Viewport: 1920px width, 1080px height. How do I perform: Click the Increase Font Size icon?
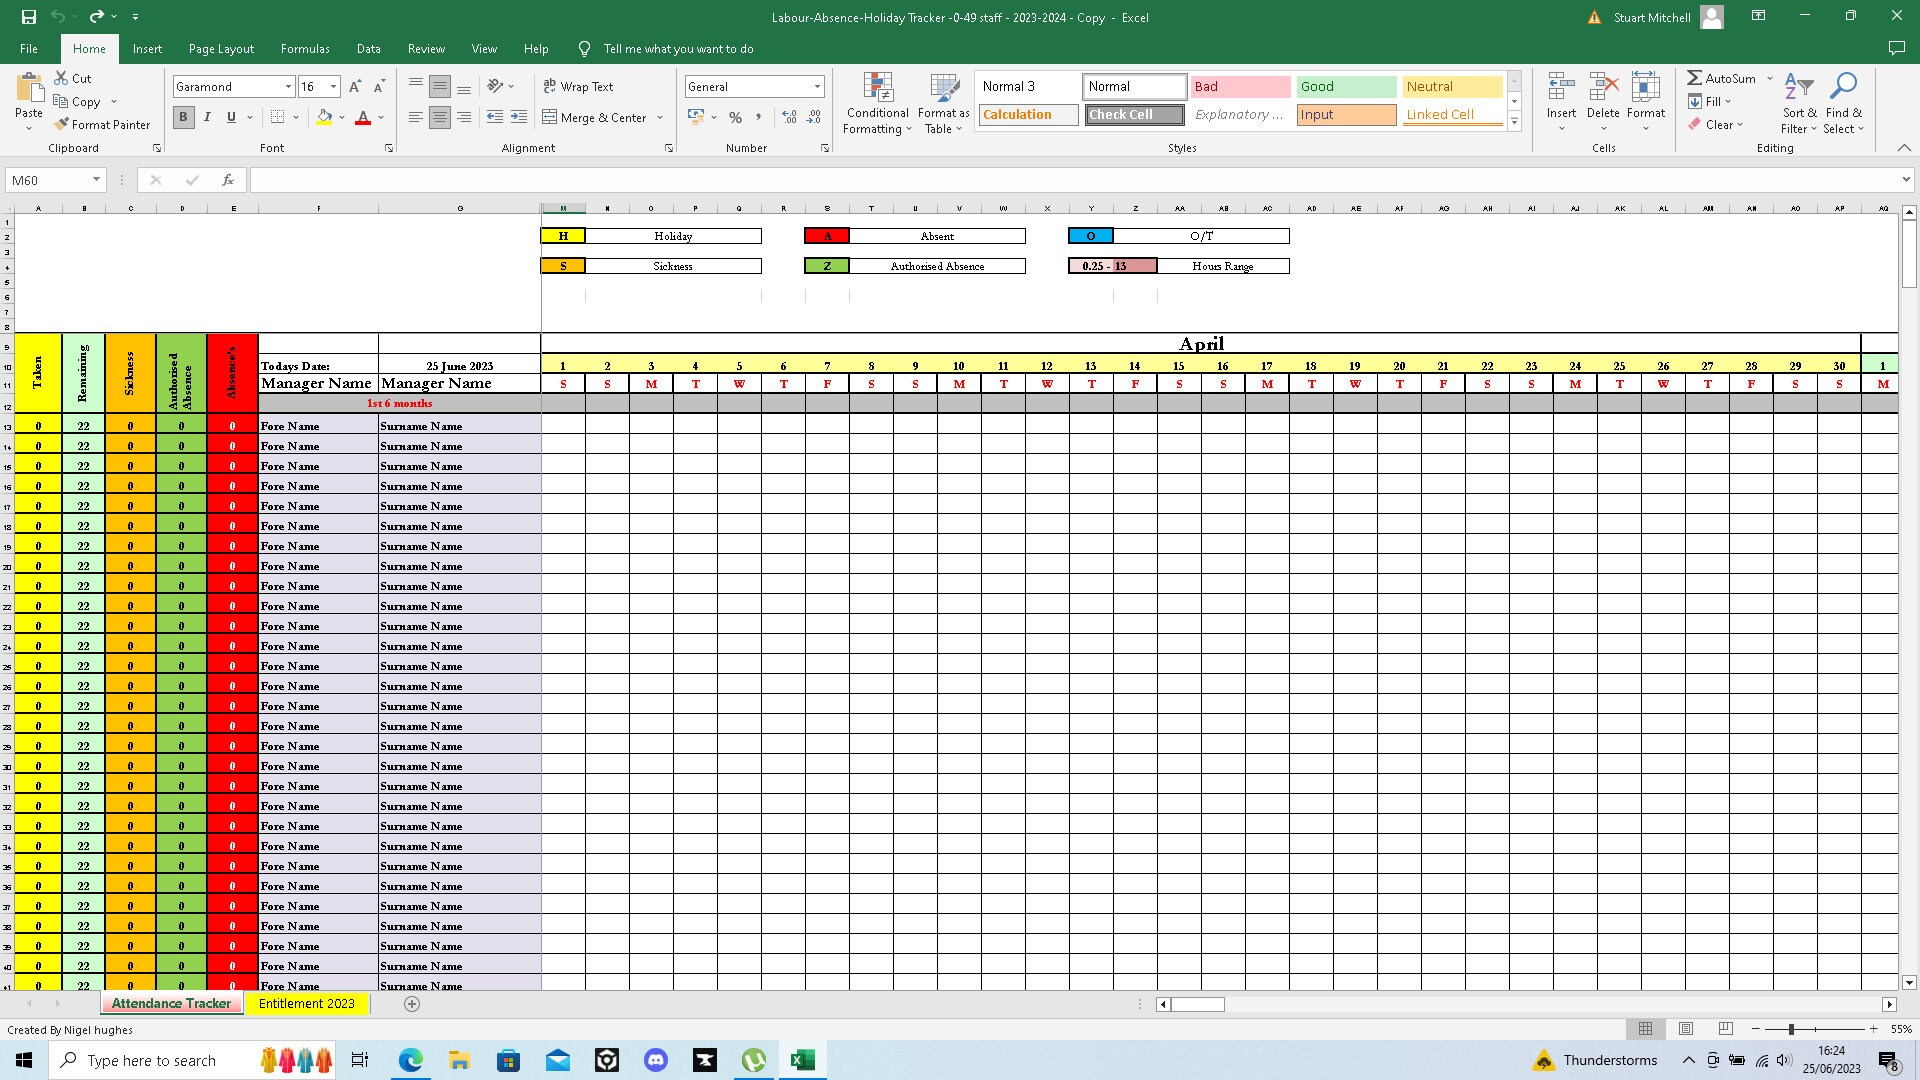pyautogui.click(x=353, y=86)
